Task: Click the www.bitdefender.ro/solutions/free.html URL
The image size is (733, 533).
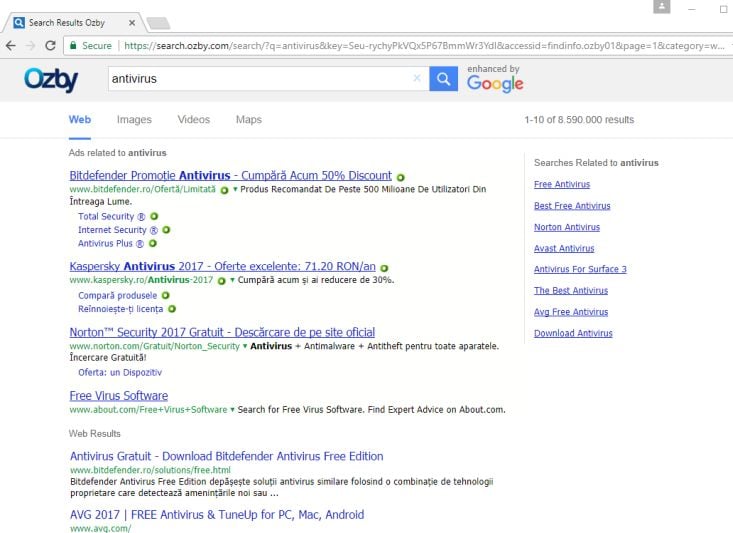Action: tap(150, 470)
